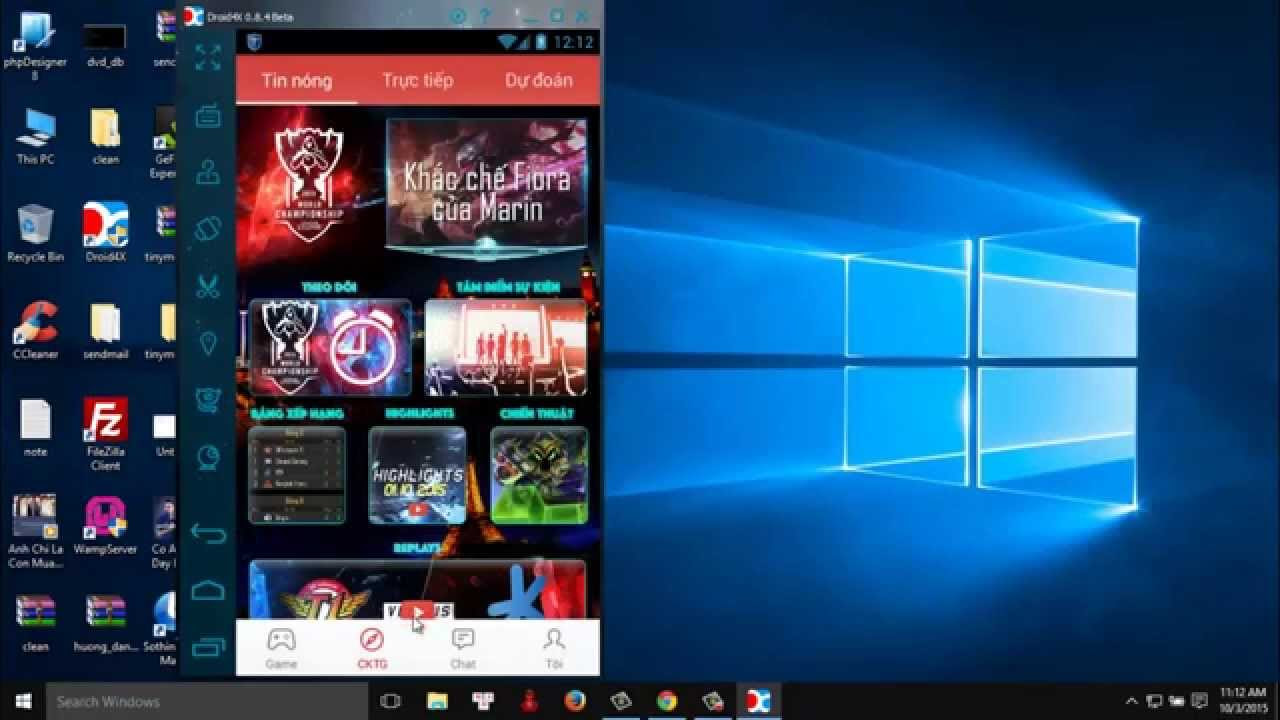Open Droid4X help question mark
The image size is (1280, 720).
point(485,16)
